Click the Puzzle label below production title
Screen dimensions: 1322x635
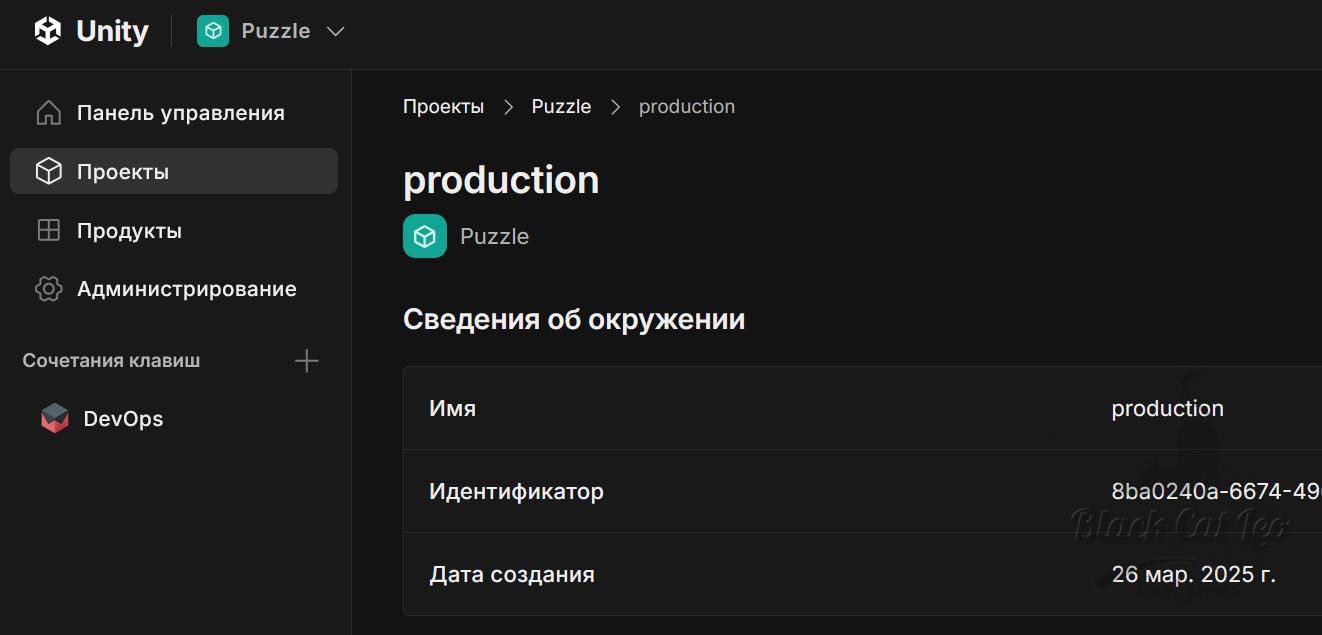pos(494,237)
